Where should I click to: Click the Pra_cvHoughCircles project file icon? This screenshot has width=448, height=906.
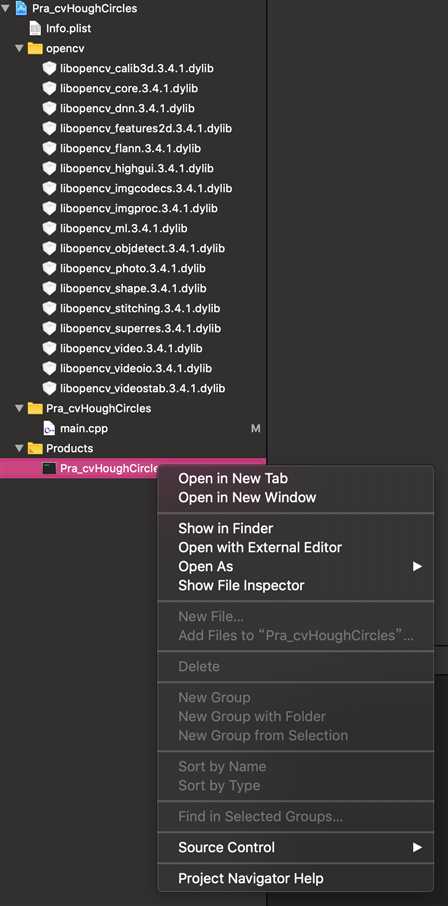(x=21, y=8)
